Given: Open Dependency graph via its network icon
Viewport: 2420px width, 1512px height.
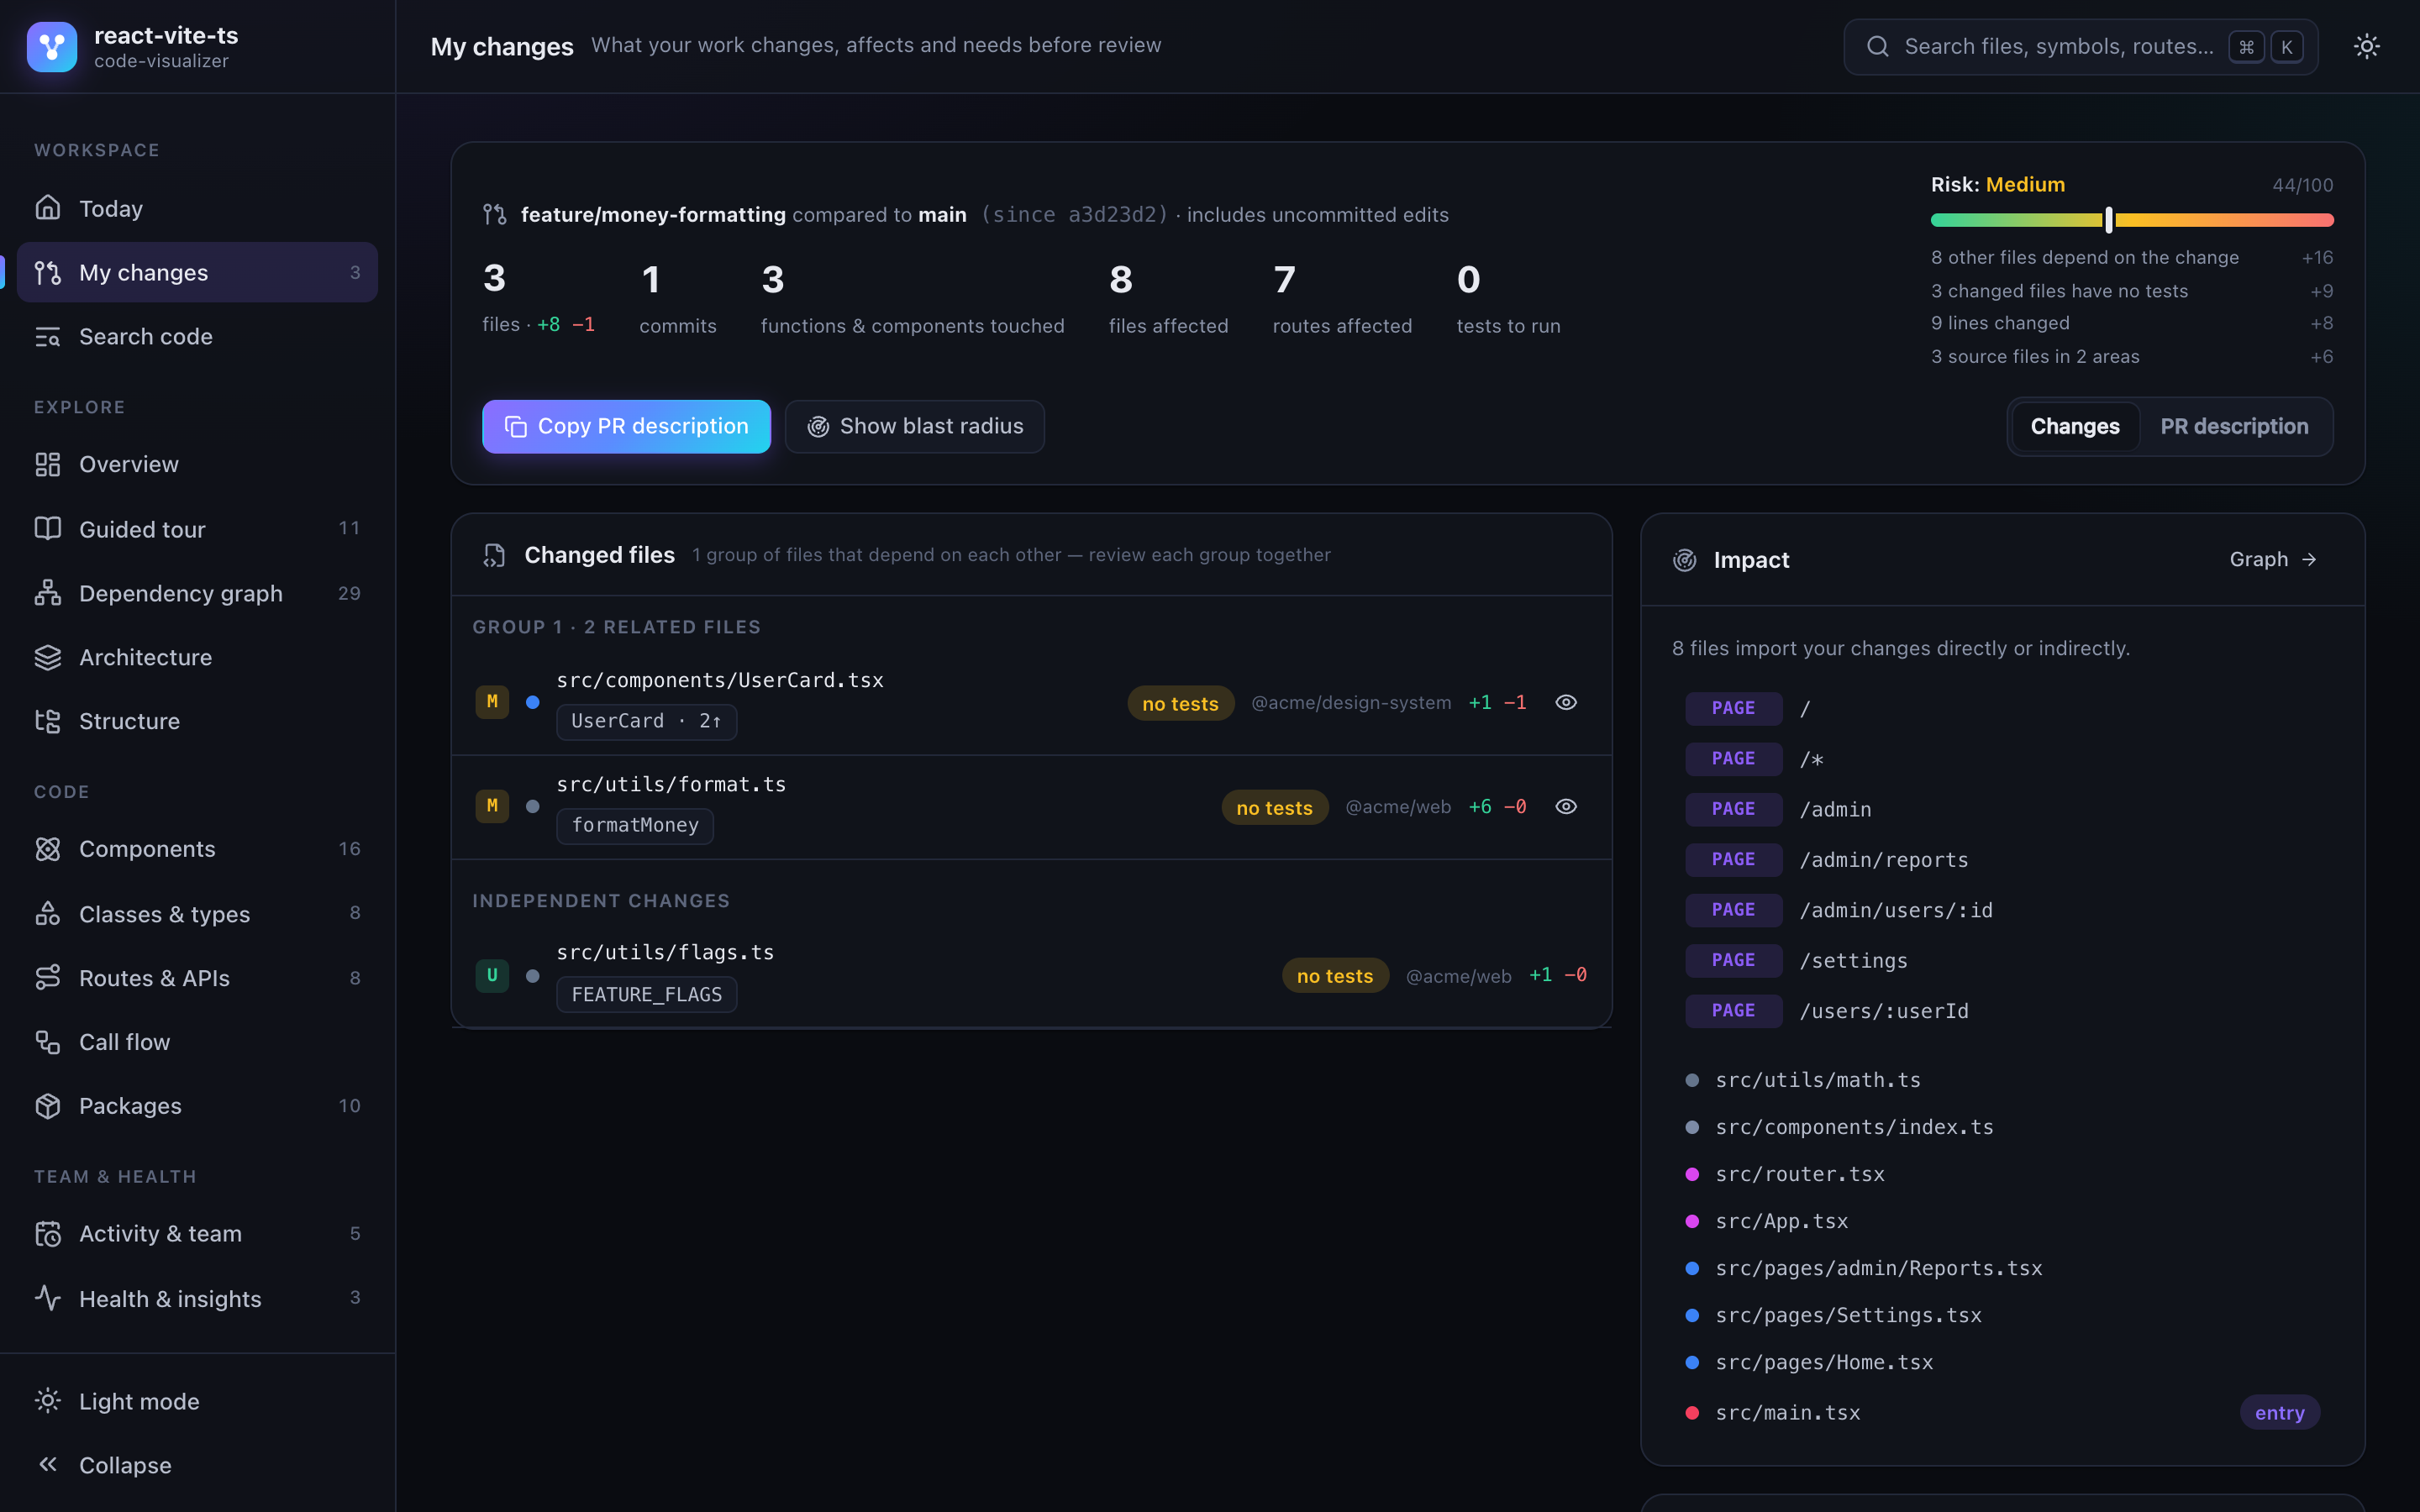Looking at the screenshot, I should [x=48, y=593].
